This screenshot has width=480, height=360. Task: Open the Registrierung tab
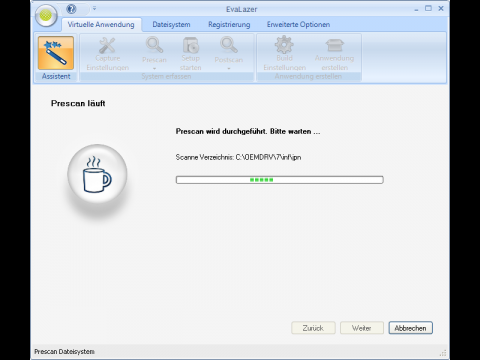pos(229,25)
